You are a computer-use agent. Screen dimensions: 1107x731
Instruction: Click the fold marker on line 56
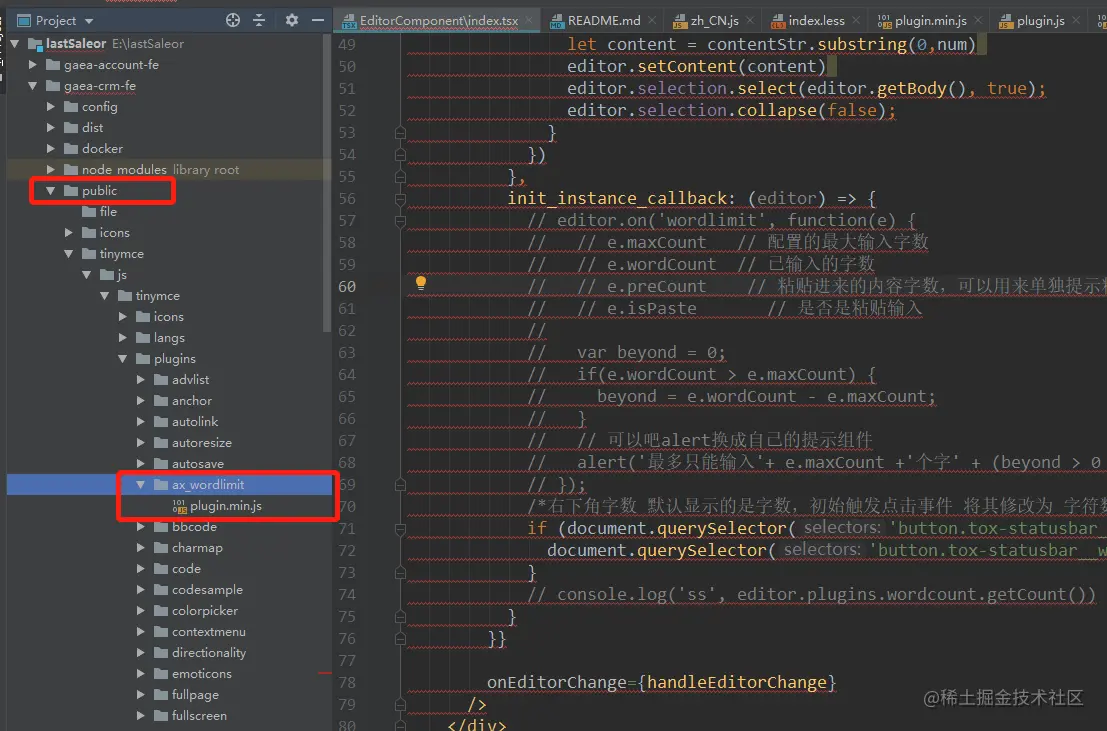click(400, 199)
